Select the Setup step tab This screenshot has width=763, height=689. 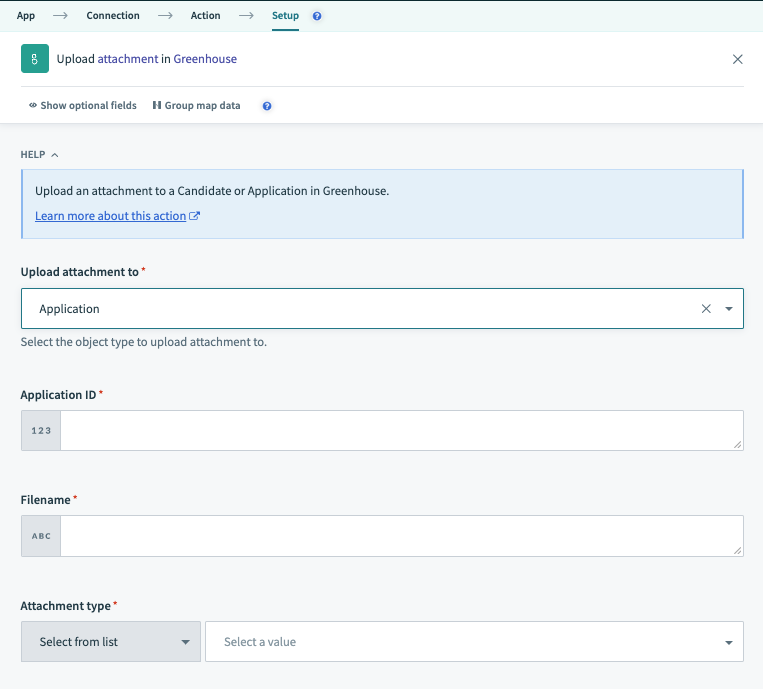tap(285, 16)
